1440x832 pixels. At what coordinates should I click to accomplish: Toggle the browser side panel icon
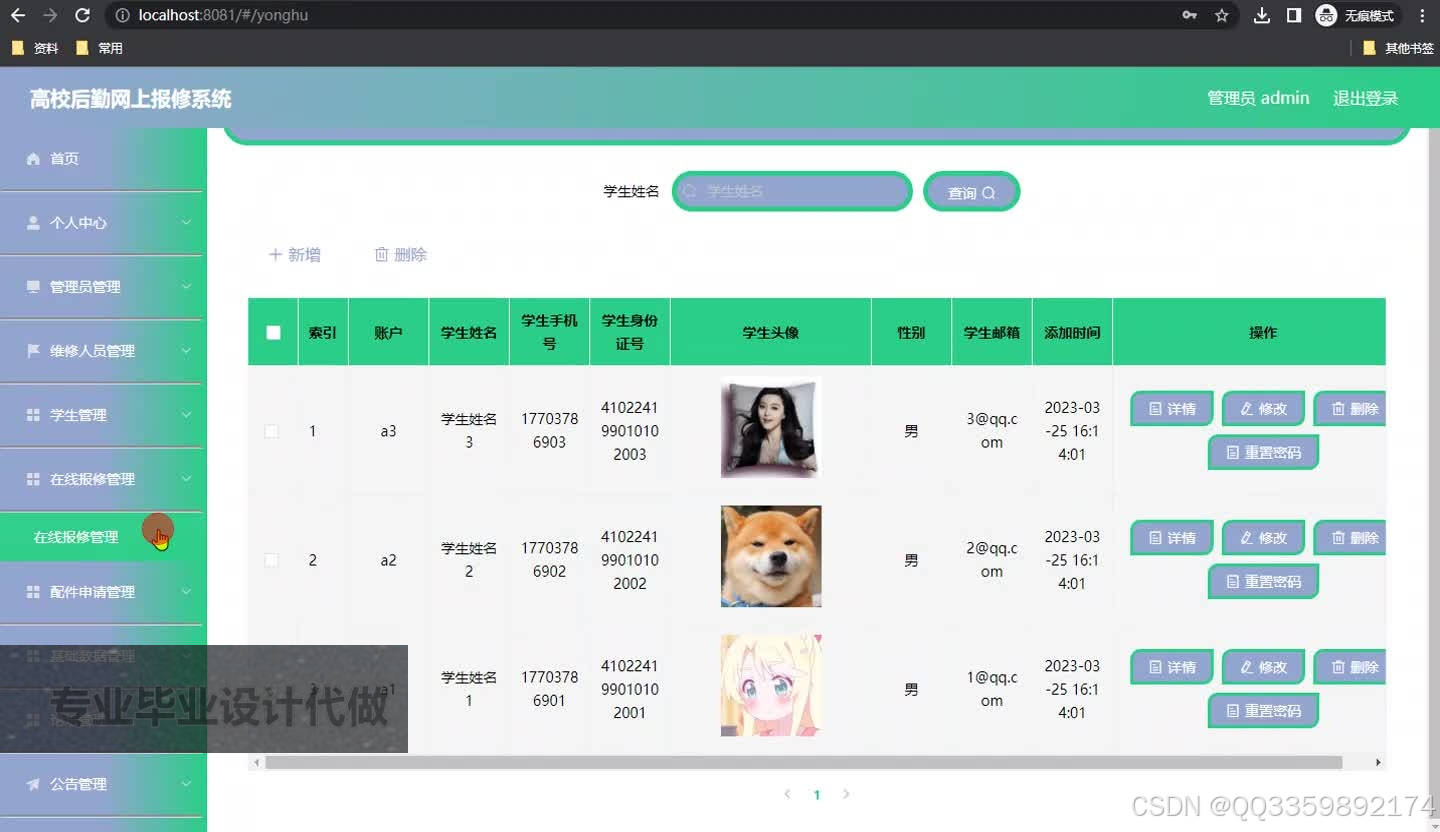[x=1294, y=15]
